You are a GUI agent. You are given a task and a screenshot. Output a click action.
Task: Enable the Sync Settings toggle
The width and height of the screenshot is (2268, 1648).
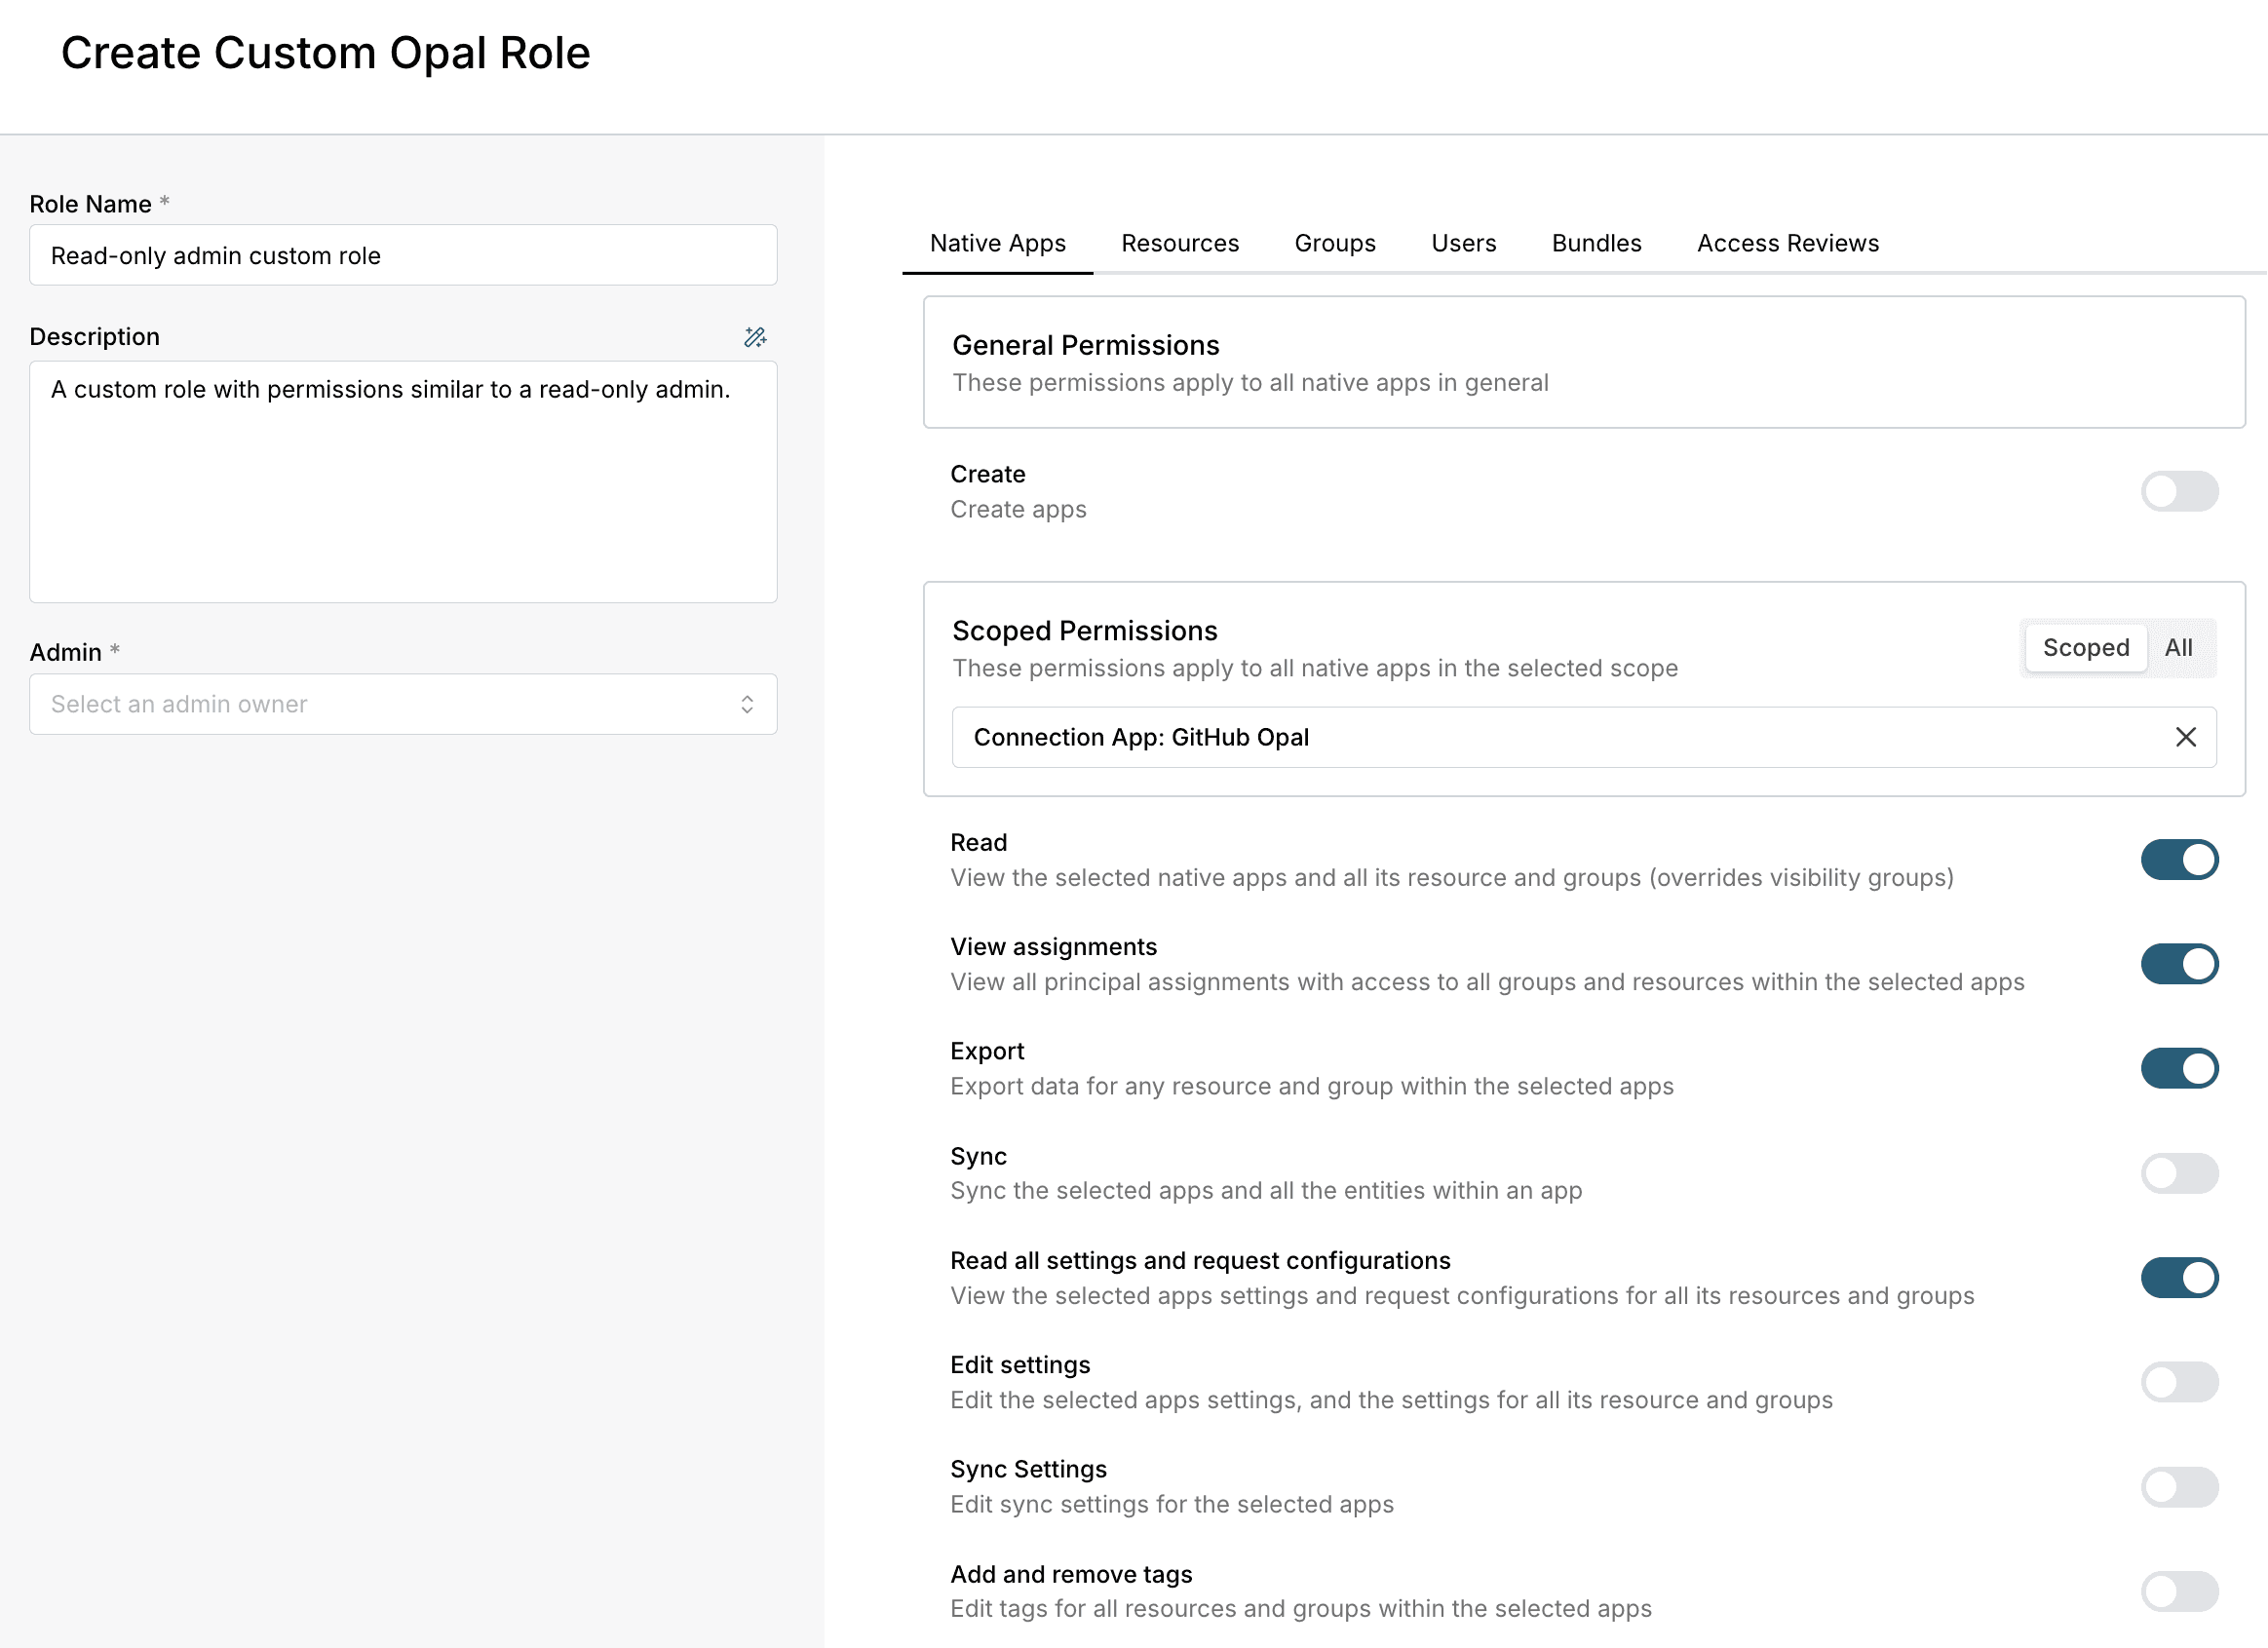tap(2179, 1487)
